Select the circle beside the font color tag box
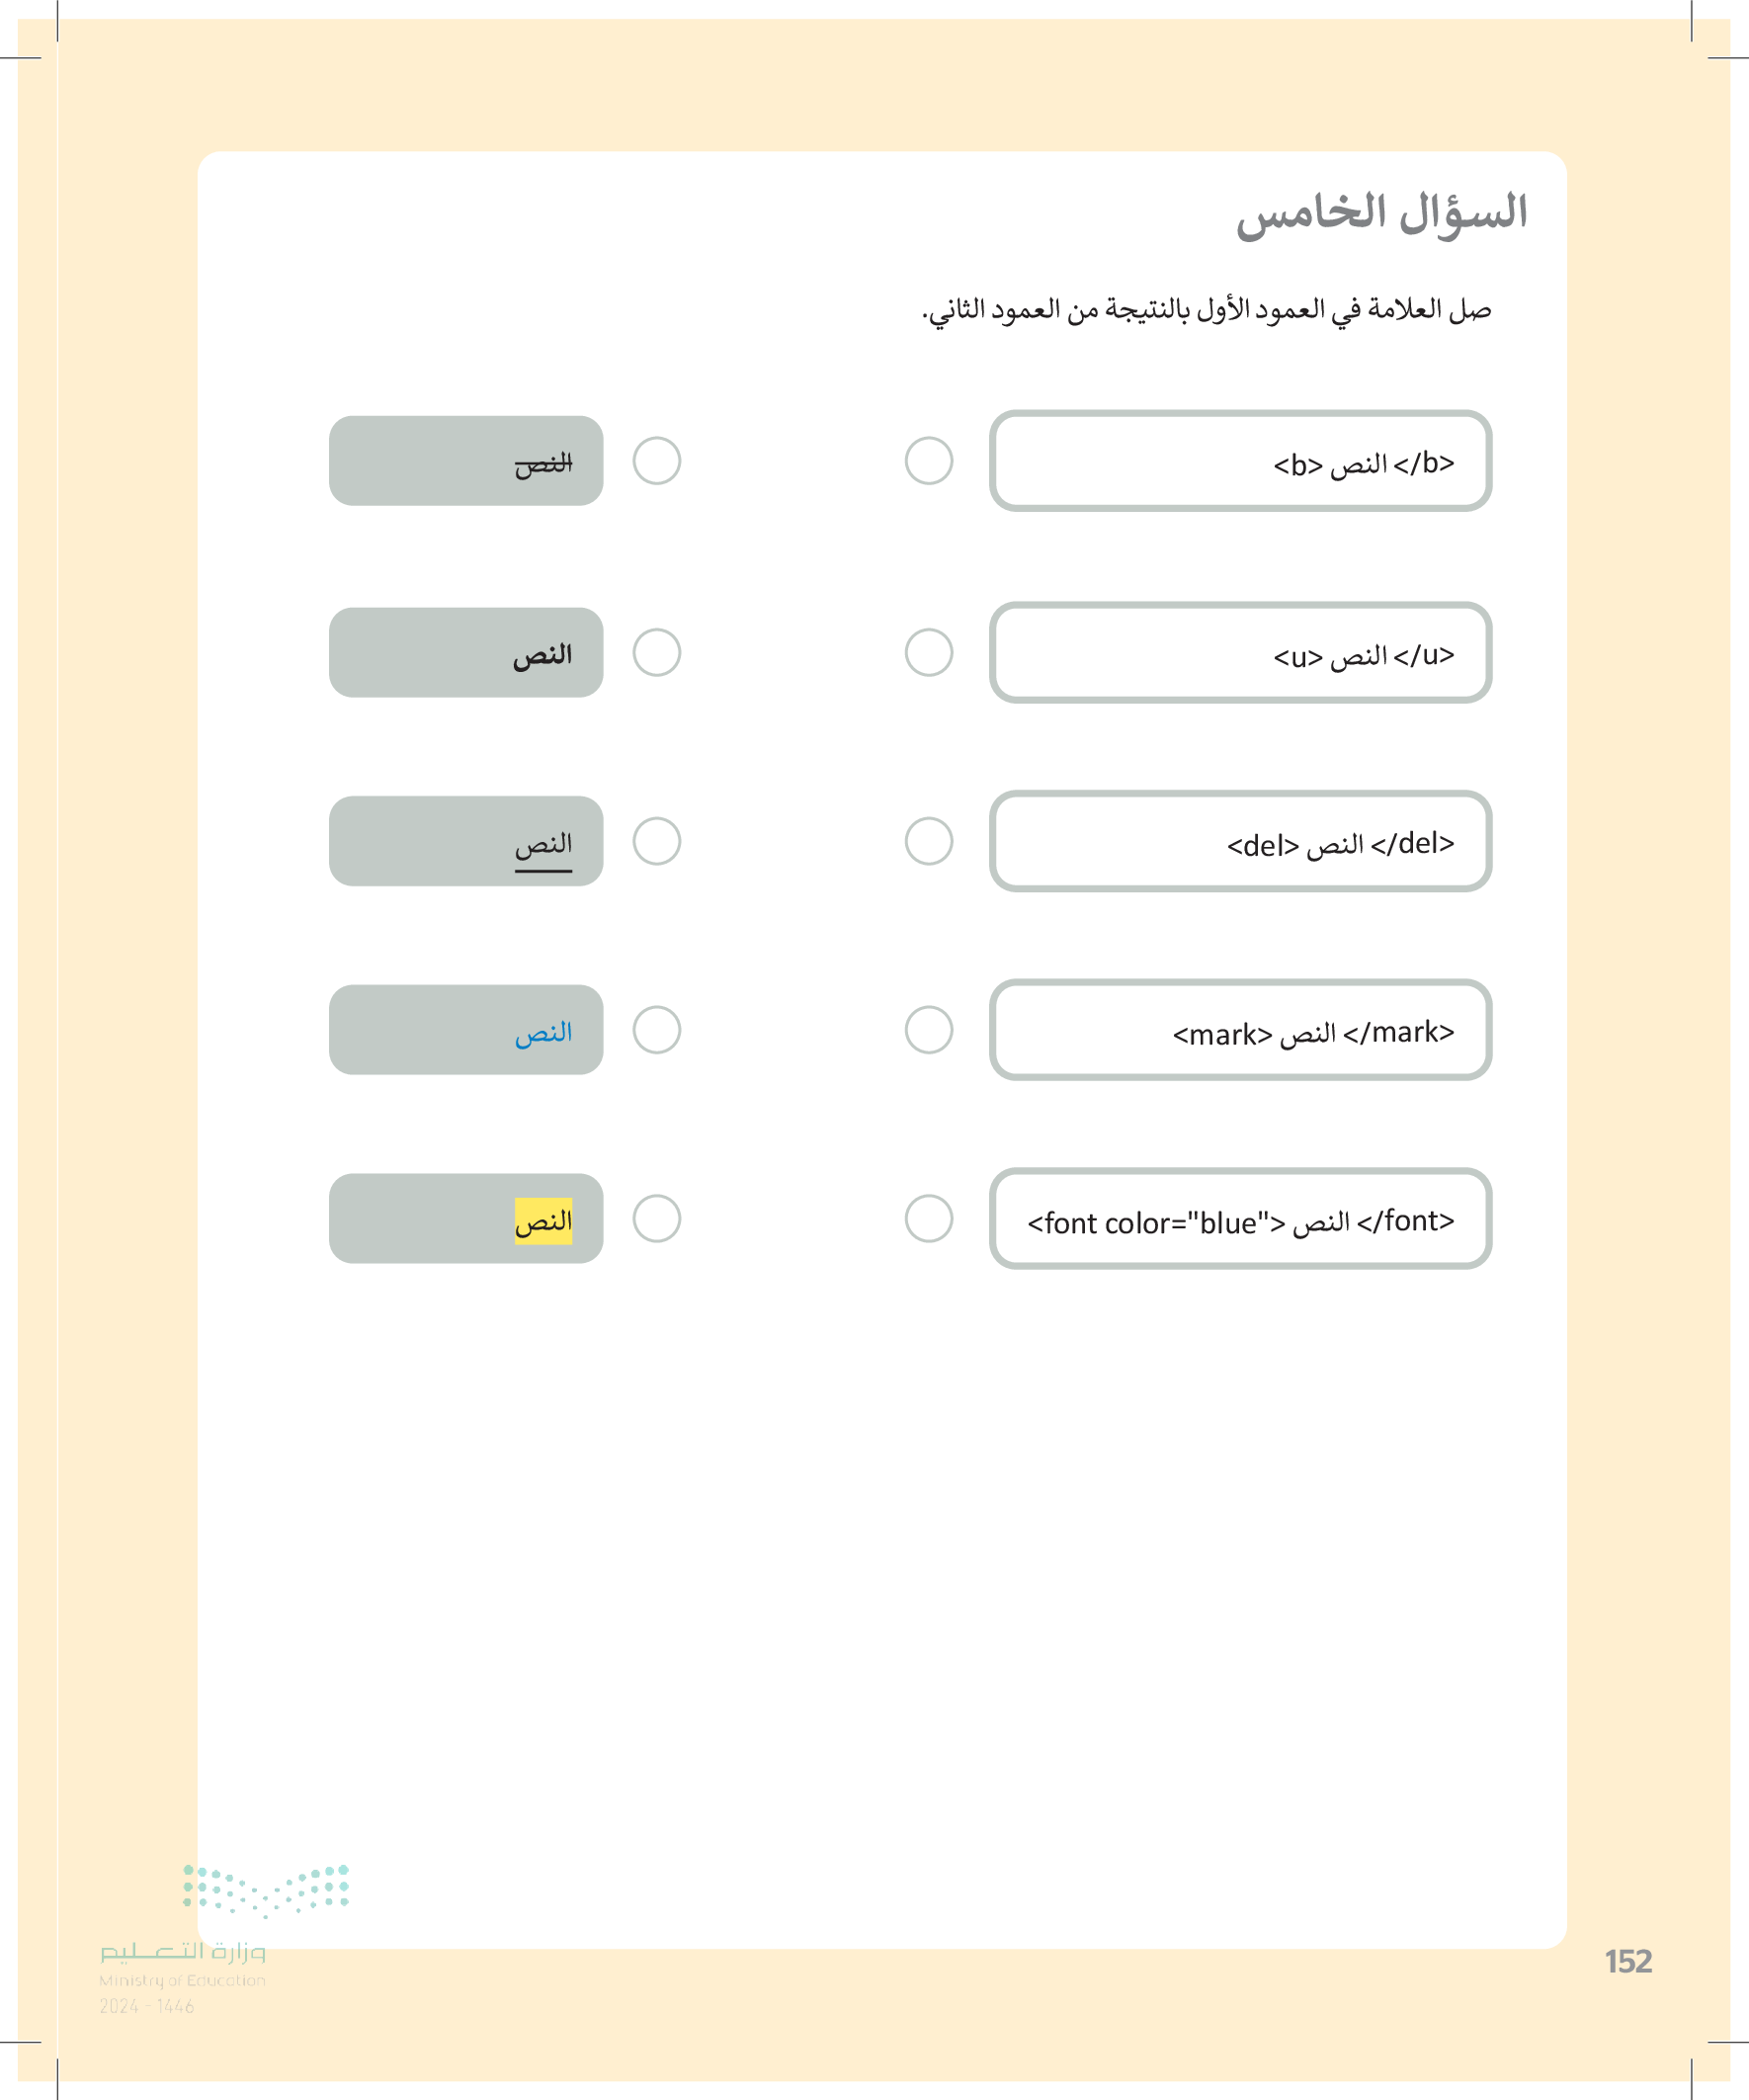The width and height of the screenshot is (1749, 2100). tap(928, 1219)
